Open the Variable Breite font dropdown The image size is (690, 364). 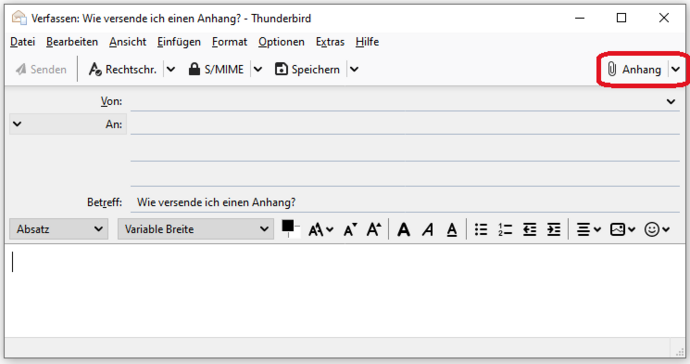[x=196, y=229]
